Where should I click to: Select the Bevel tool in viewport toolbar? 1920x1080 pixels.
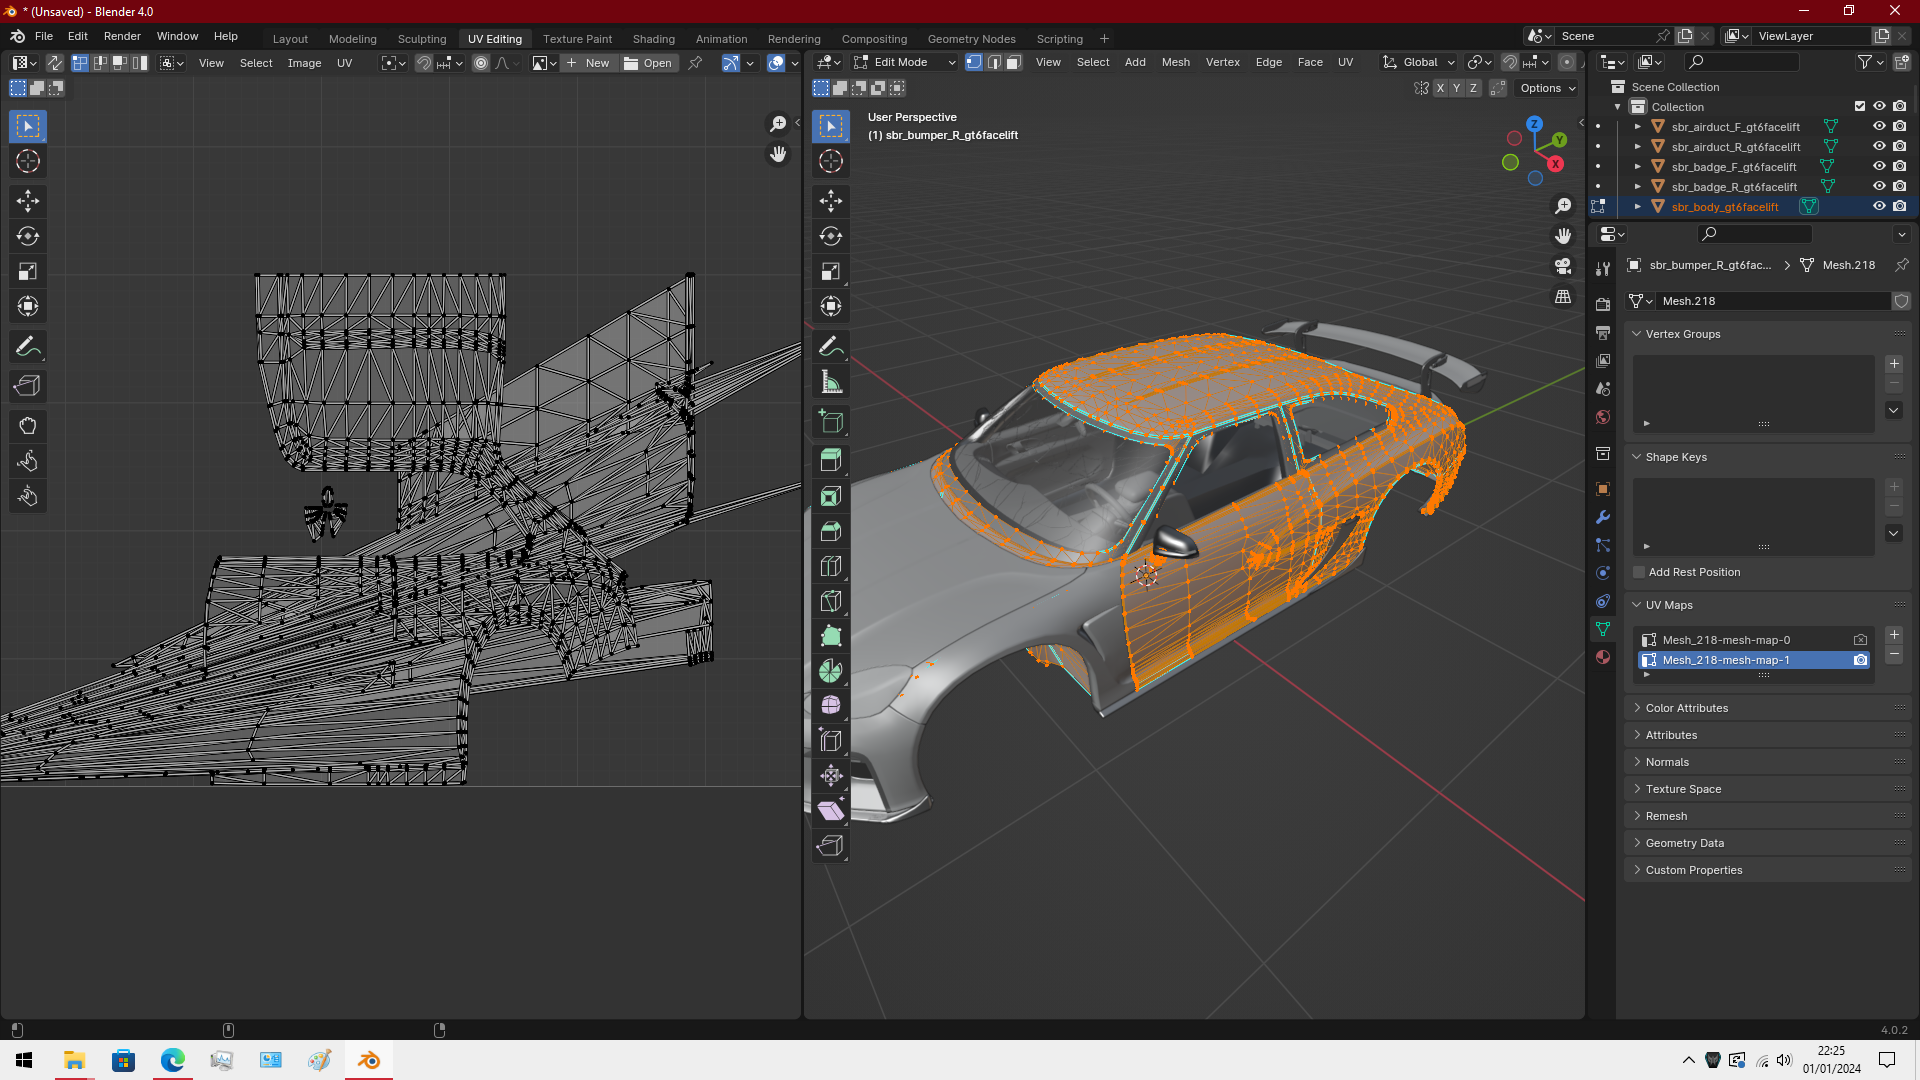coord(830,532)
